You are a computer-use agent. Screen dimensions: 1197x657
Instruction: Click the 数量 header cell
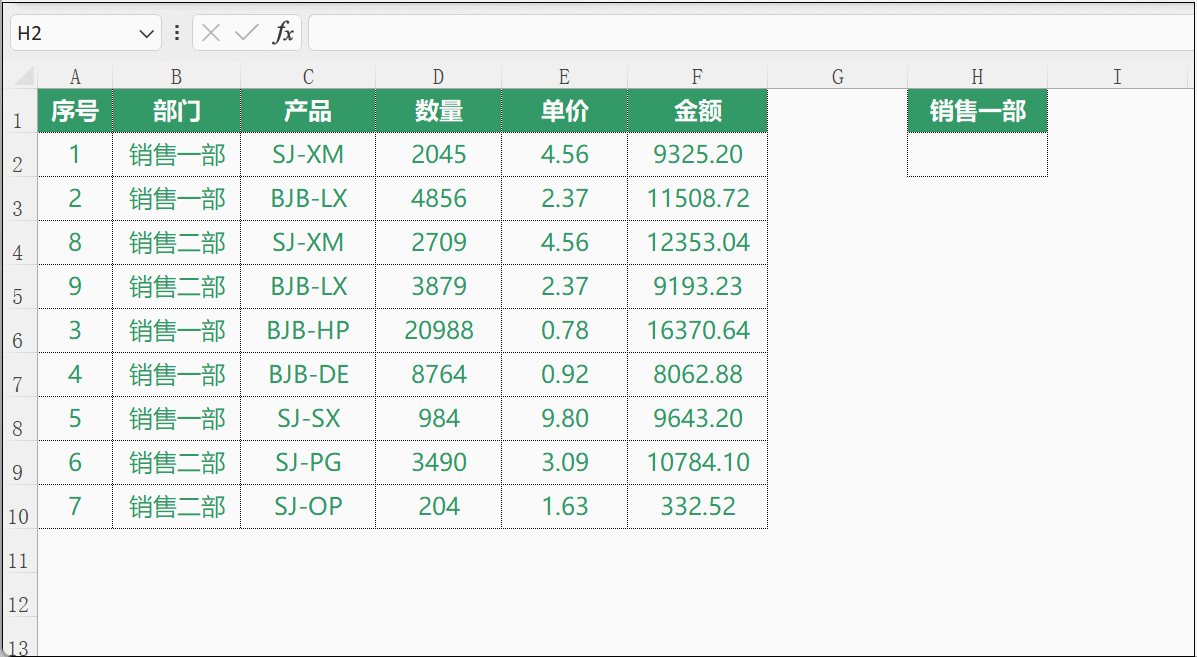tap(438, 111)
